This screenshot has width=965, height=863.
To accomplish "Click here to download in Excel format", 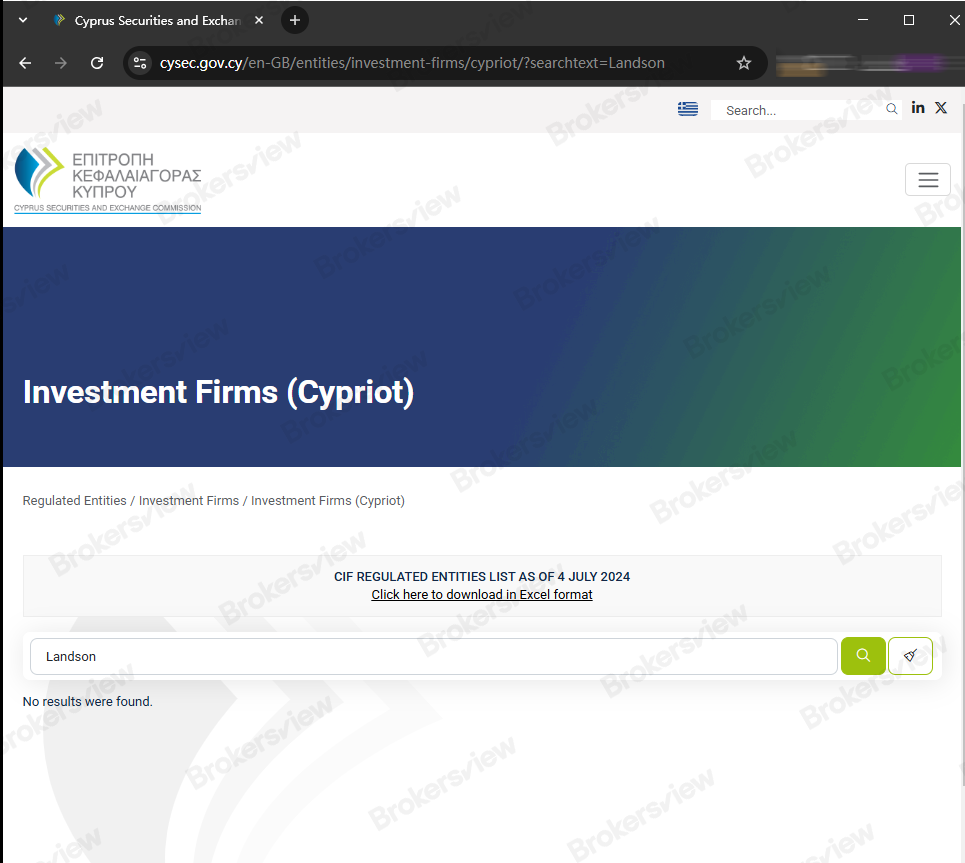I will coord(482,595).
